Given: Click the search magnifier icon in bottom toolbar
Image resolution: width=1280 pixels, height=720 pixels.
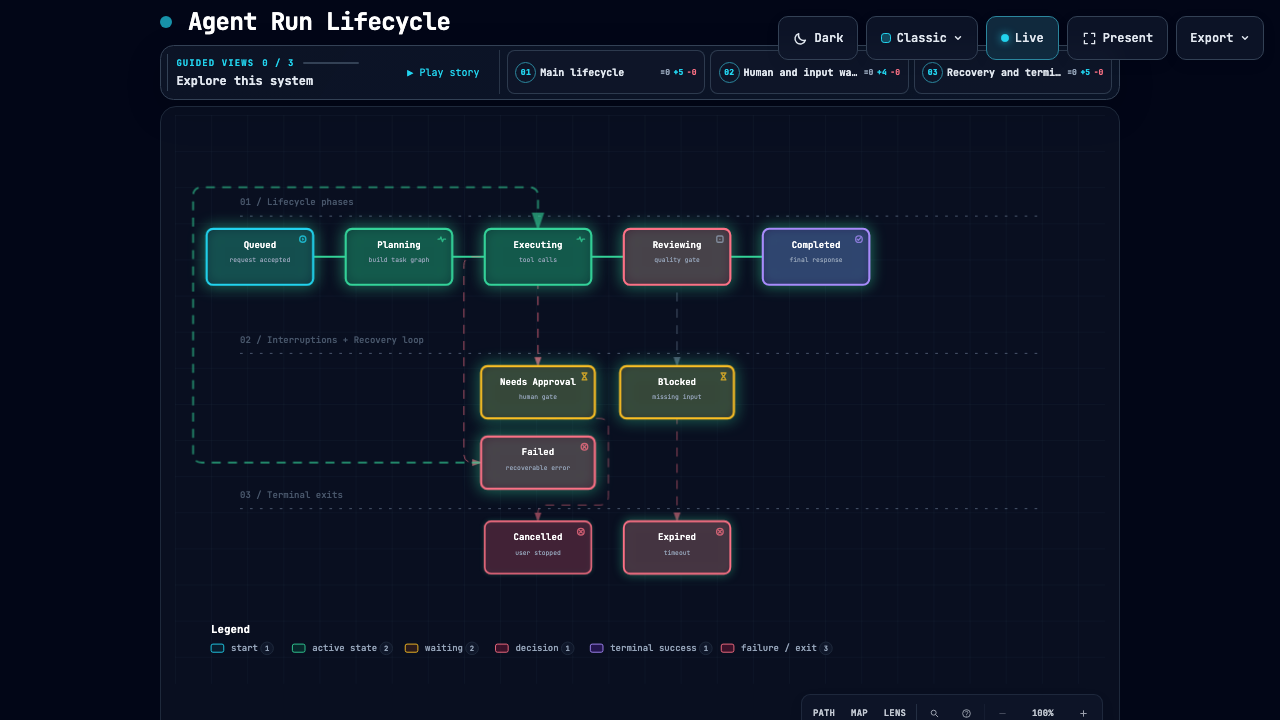Looking at the screenshot, I should click(934, 713).
